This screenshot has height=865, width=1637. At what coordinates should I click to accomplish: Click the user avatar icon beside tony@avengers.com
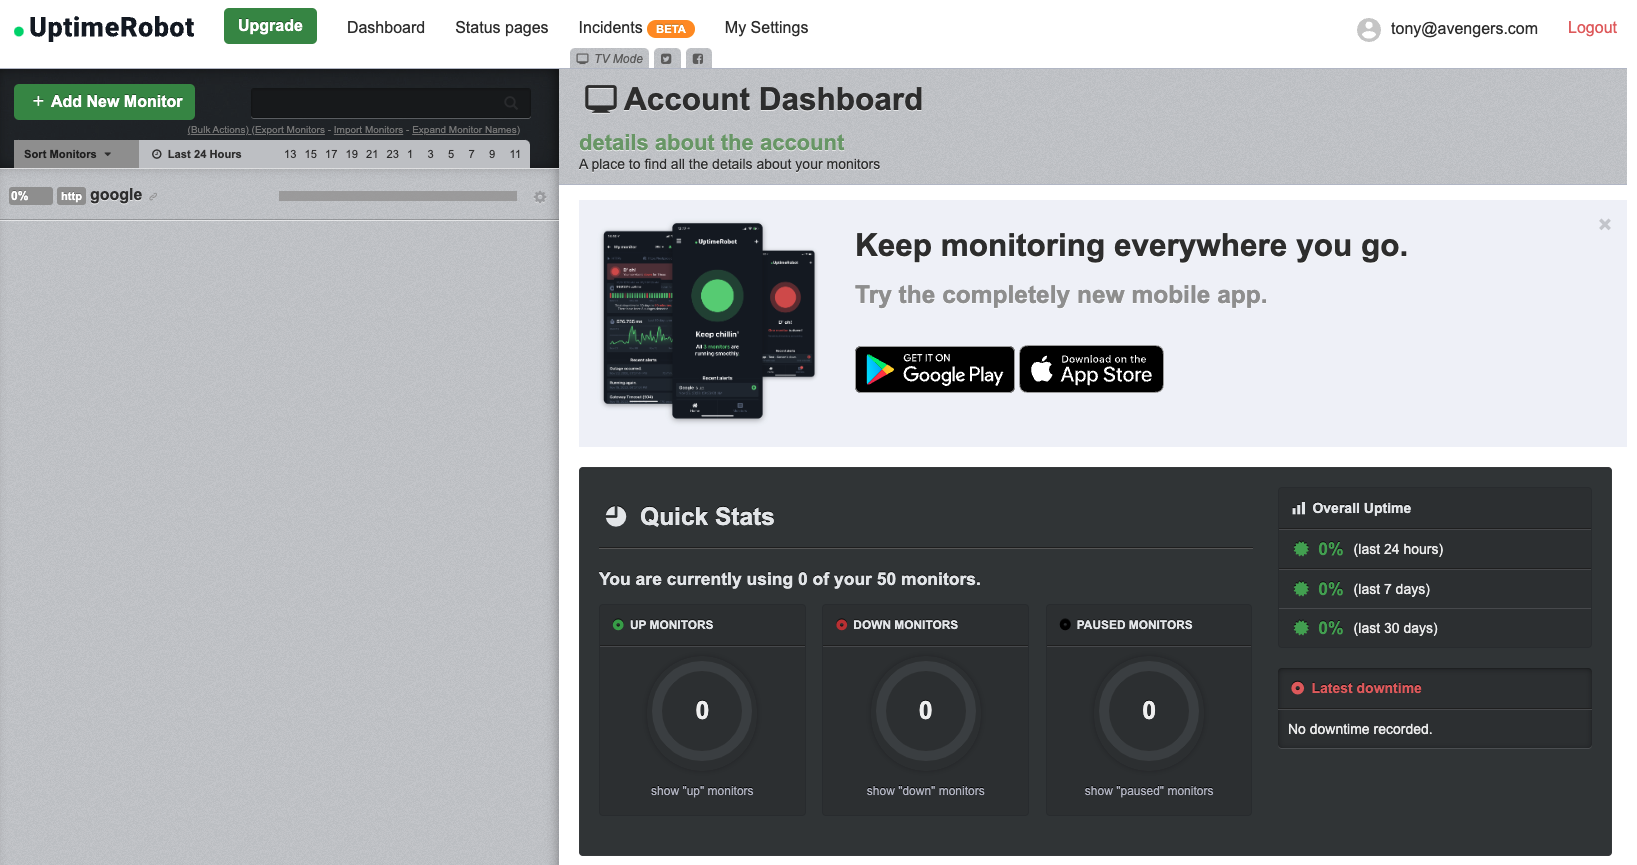click(x=1368, y=29)
